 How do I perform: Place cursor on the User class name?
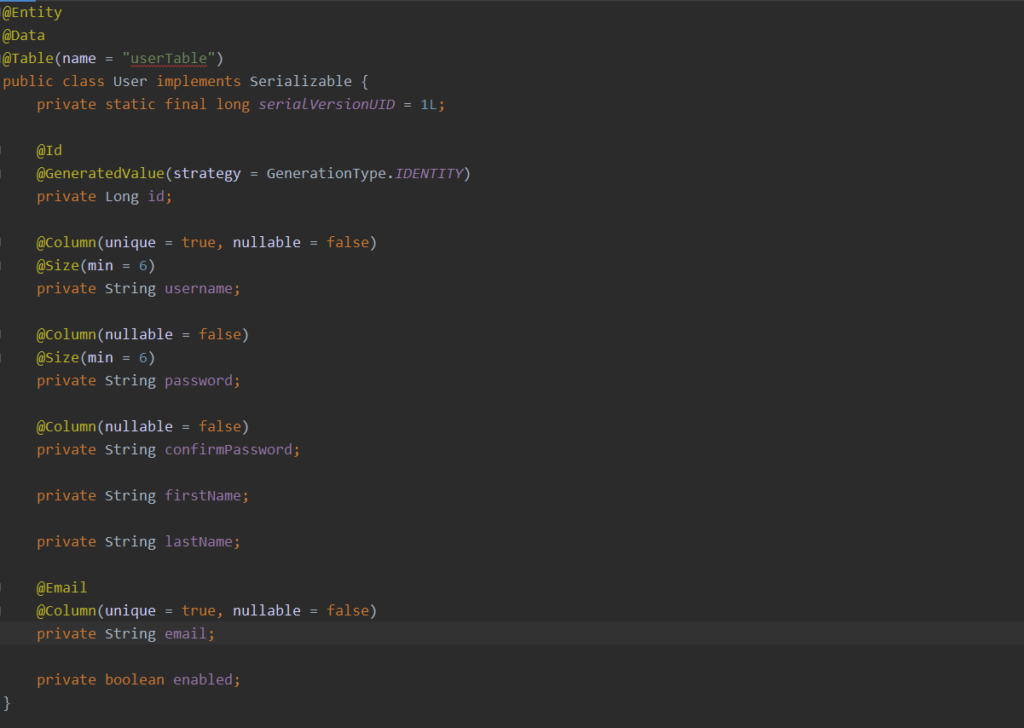click(x=130, y=81)
